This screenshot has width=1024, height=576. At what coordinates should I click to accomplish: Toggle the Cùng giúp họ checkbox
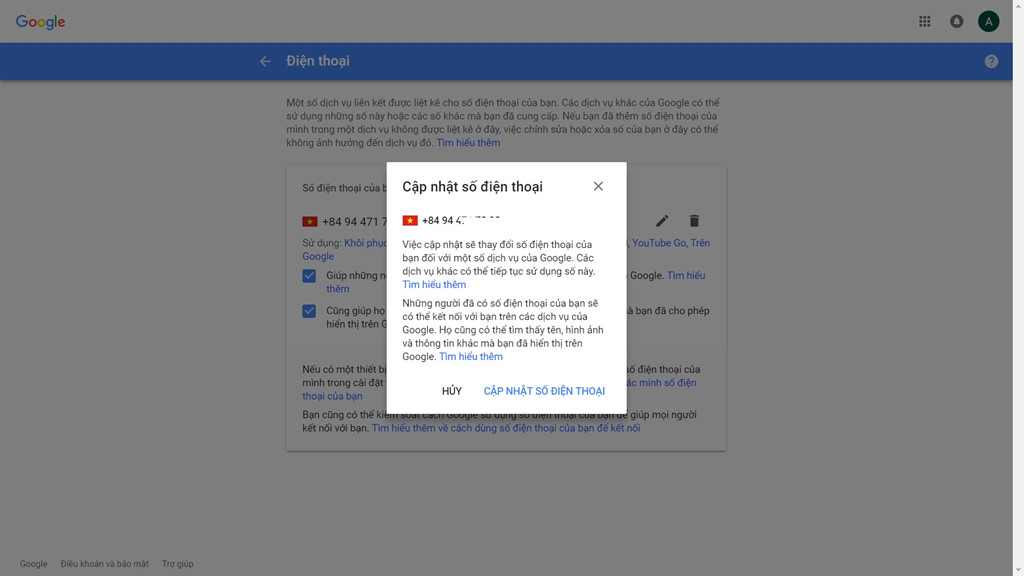point(309,311)
